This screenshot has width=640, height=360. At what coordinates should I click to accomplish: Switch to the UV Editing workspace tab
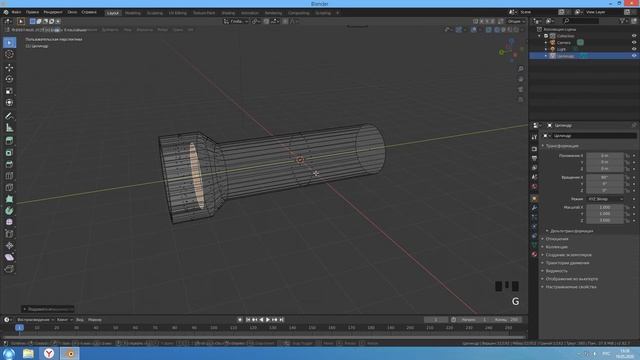[x=178, y=13]
